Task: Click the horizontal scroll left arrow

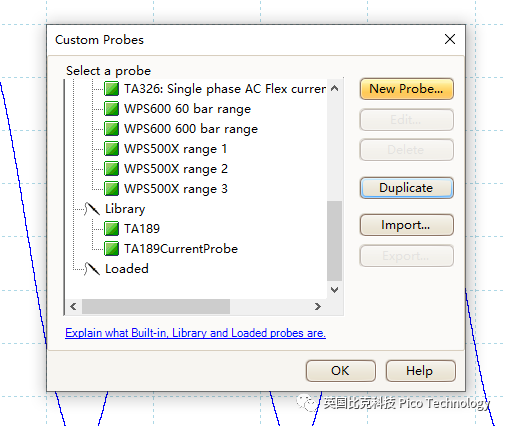Action: (x=74, y=306)
